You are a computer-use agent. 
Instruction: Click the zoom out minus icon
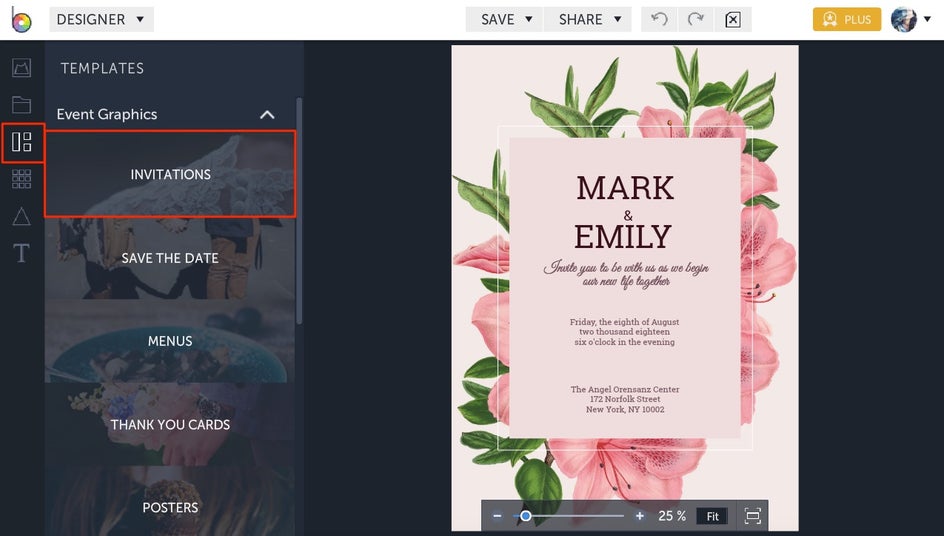(497, 516)
